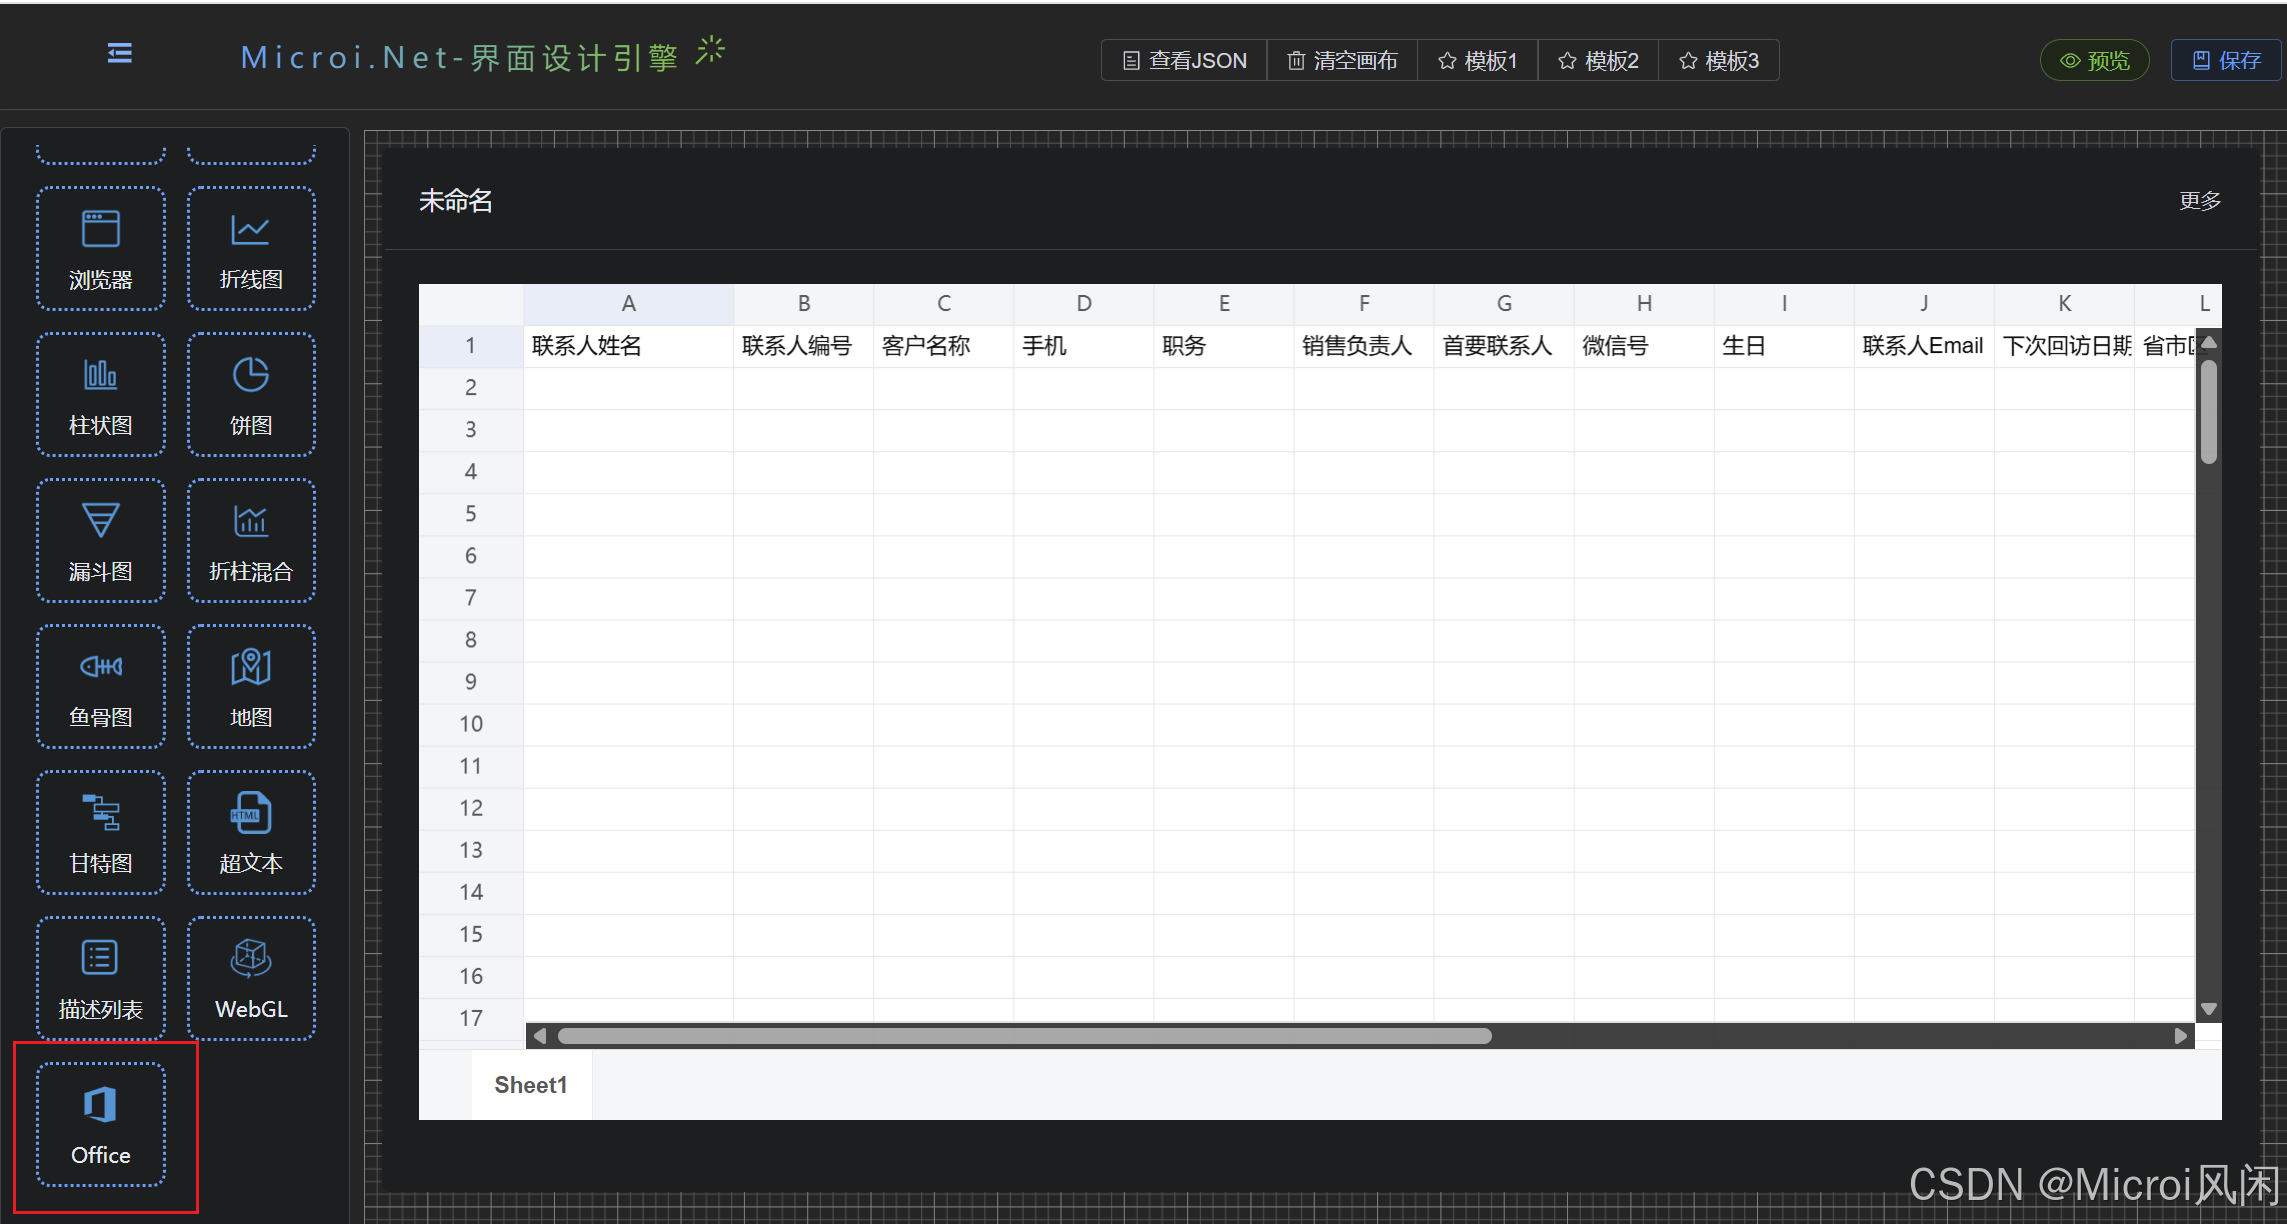Click the horizontal scrollbar right arrow
This screenshot has height=1224, width=2287.
pyautogui.click(x=2181, y=1036)
